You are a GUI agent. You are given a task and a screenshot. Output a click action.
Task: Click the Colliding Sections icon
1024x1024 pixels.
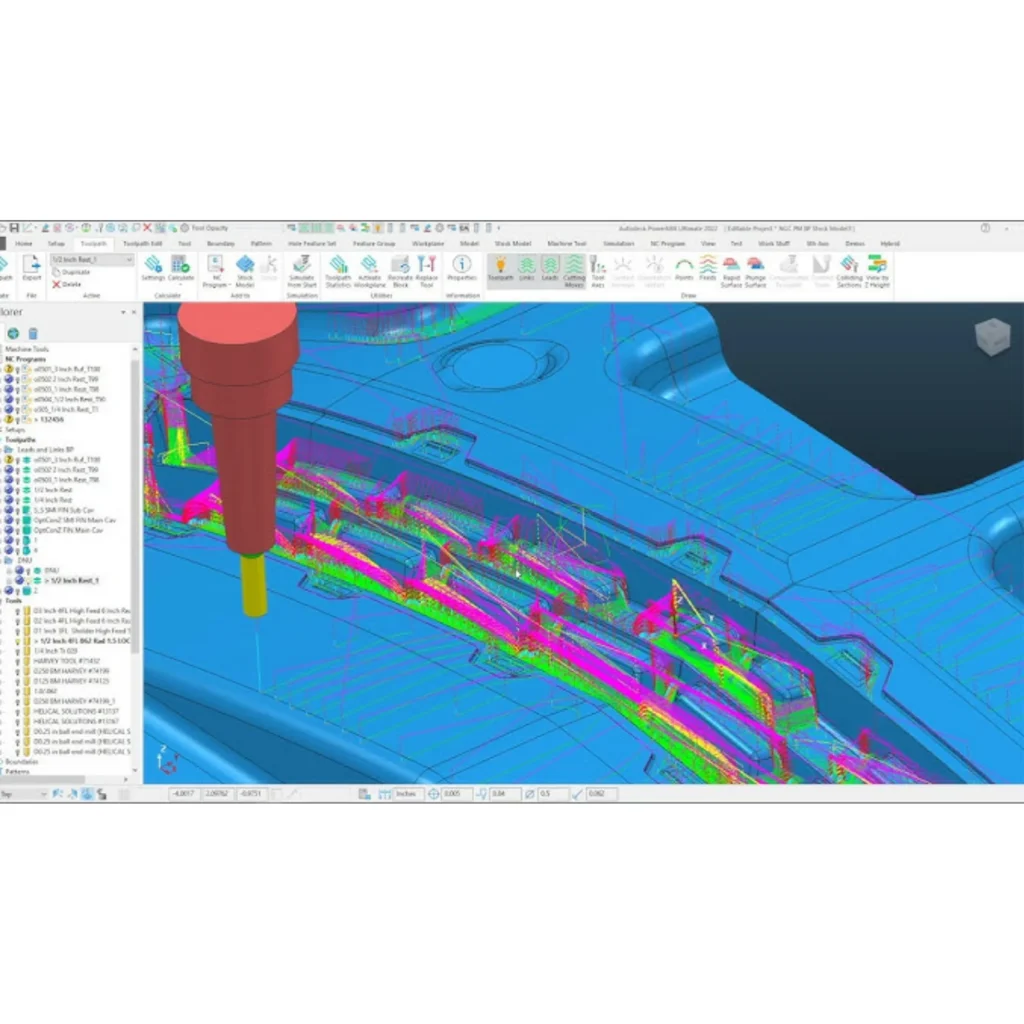[x=849, y=270]
